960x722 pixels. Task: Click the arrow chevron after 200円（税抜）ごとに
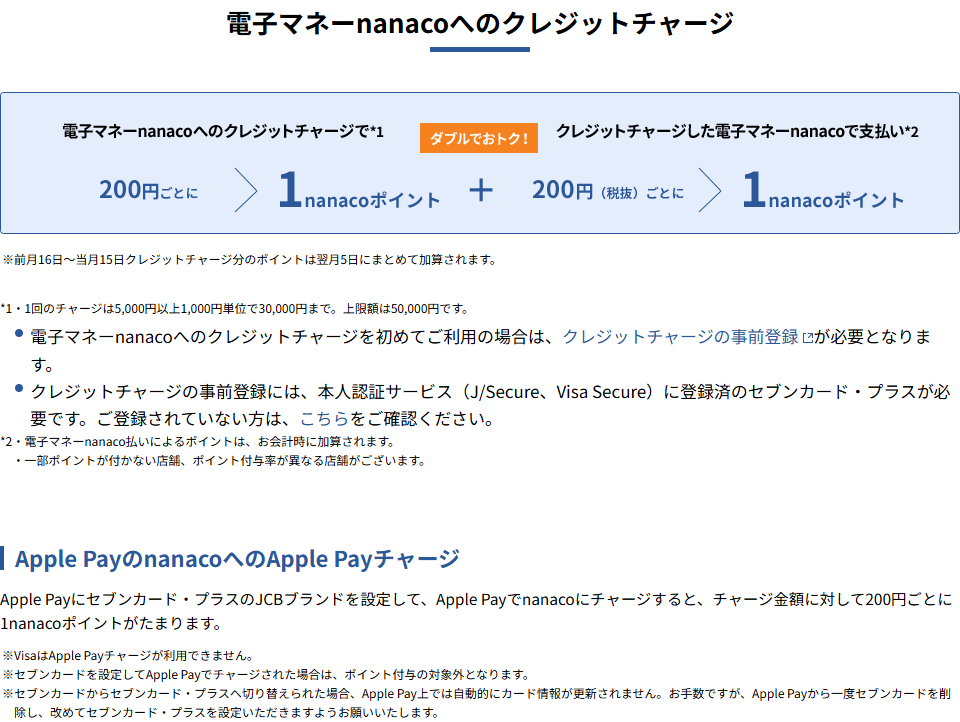tap(710, 190)
